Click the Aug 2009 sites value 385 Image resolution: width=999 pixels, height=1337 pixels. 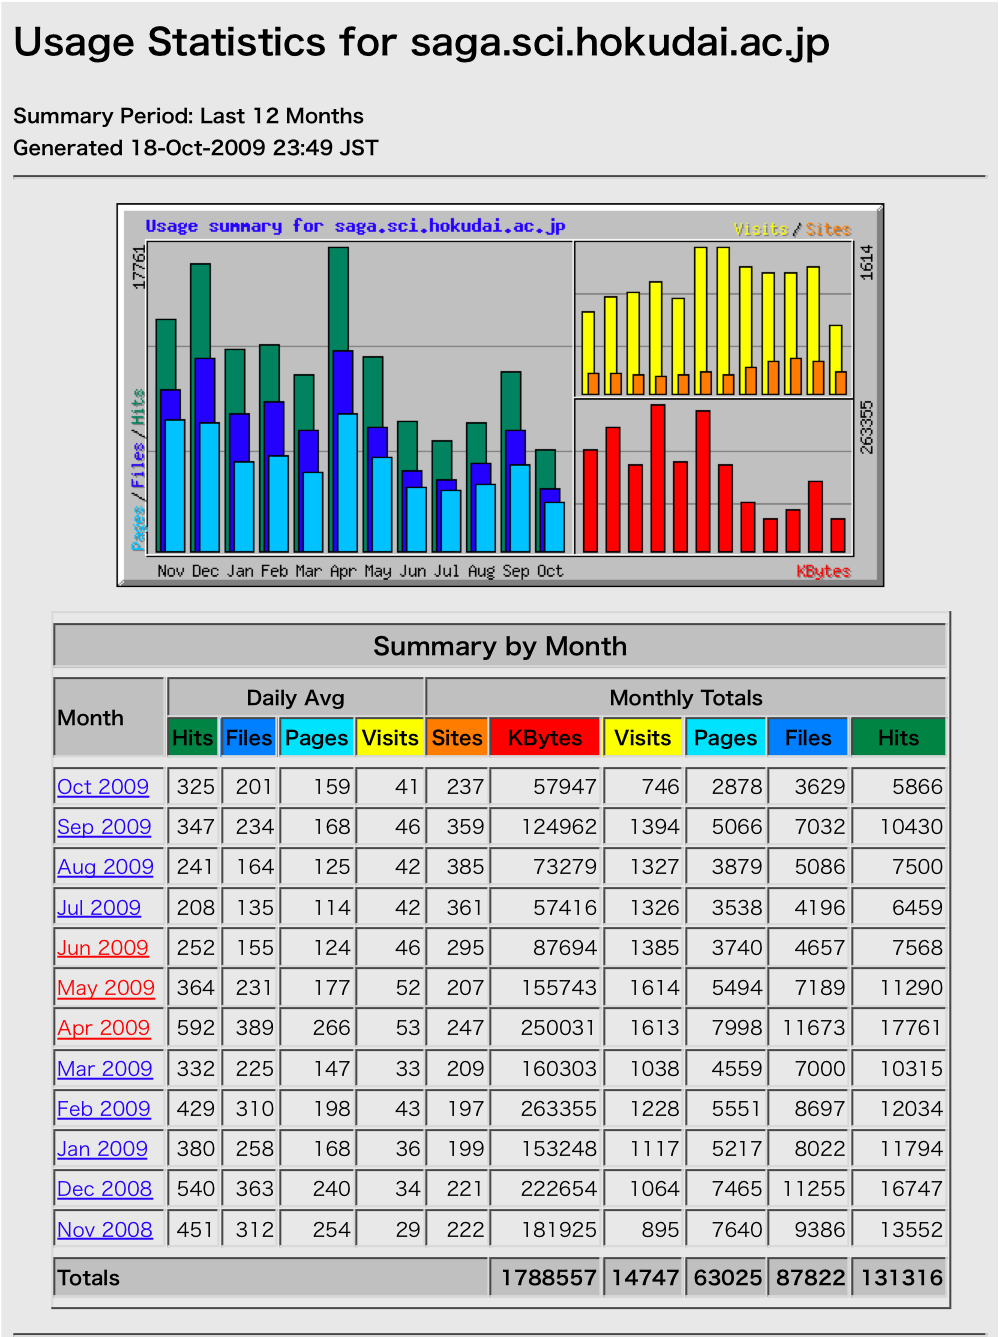click(466, 867)
